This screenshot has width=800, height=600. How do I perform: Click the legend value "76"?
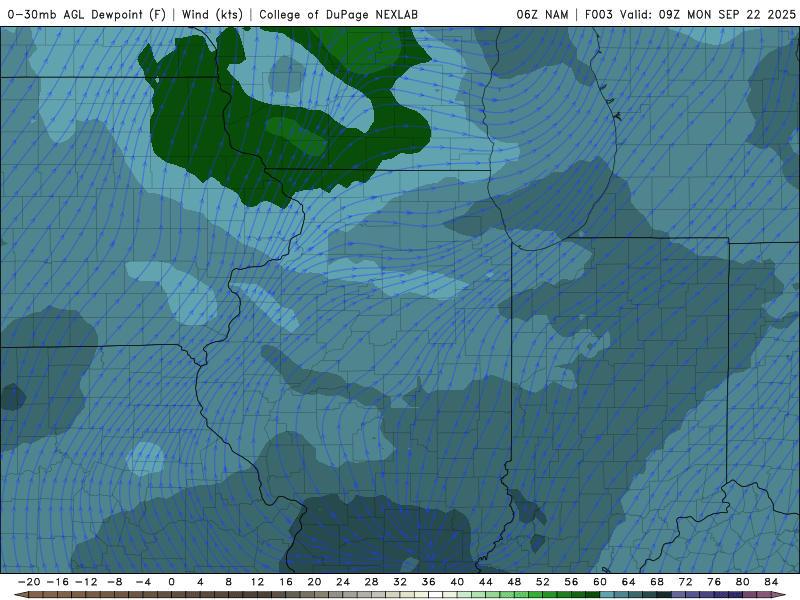(714, 582)
